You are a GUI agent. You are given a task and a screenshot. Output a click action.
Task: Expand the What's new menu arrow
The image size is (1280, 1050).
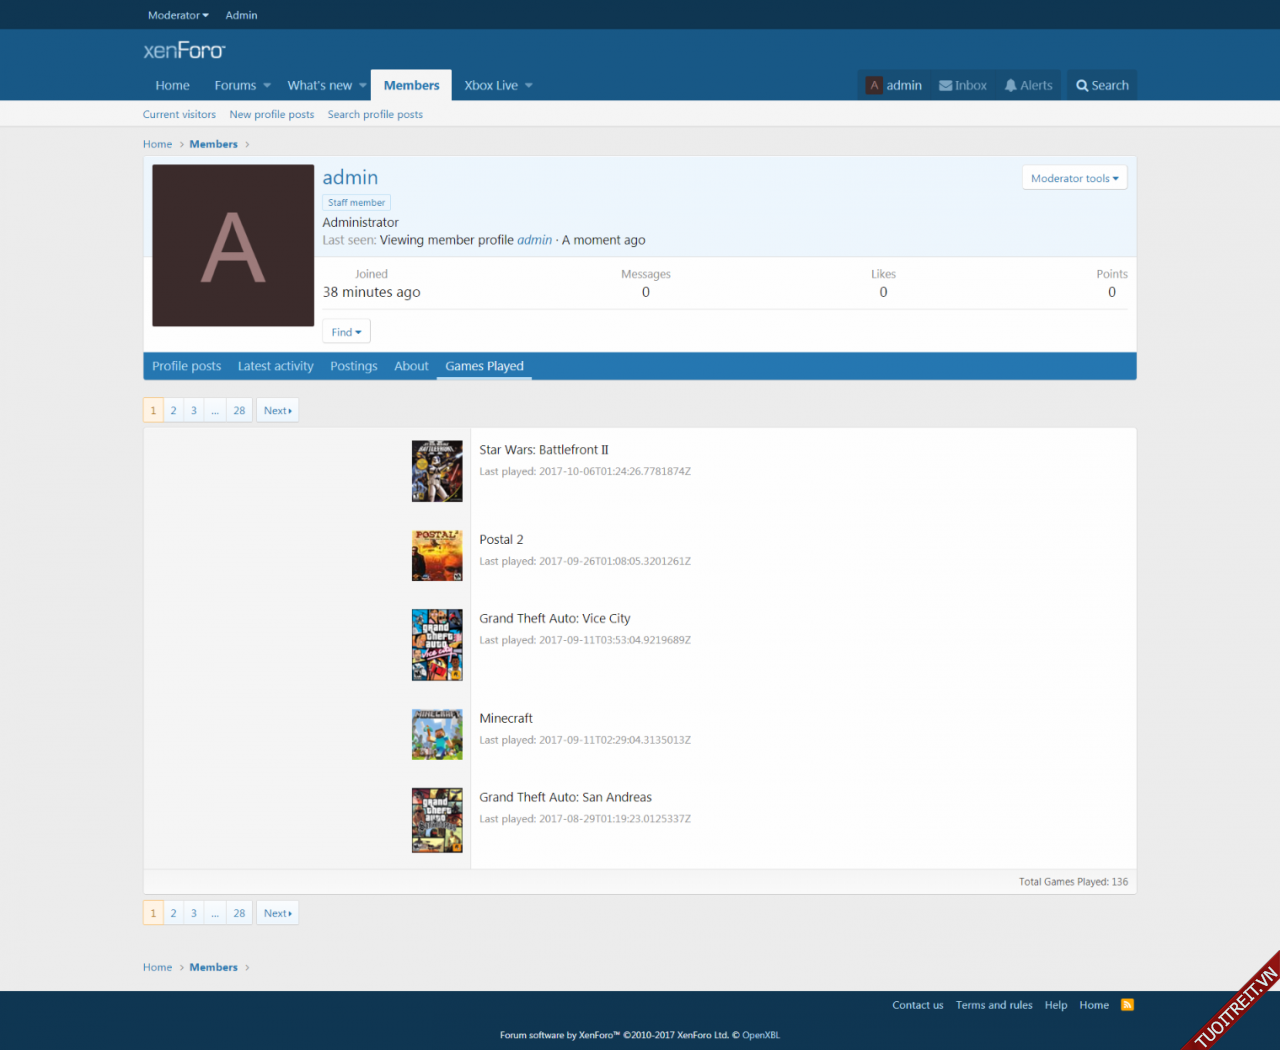[363, 86]
